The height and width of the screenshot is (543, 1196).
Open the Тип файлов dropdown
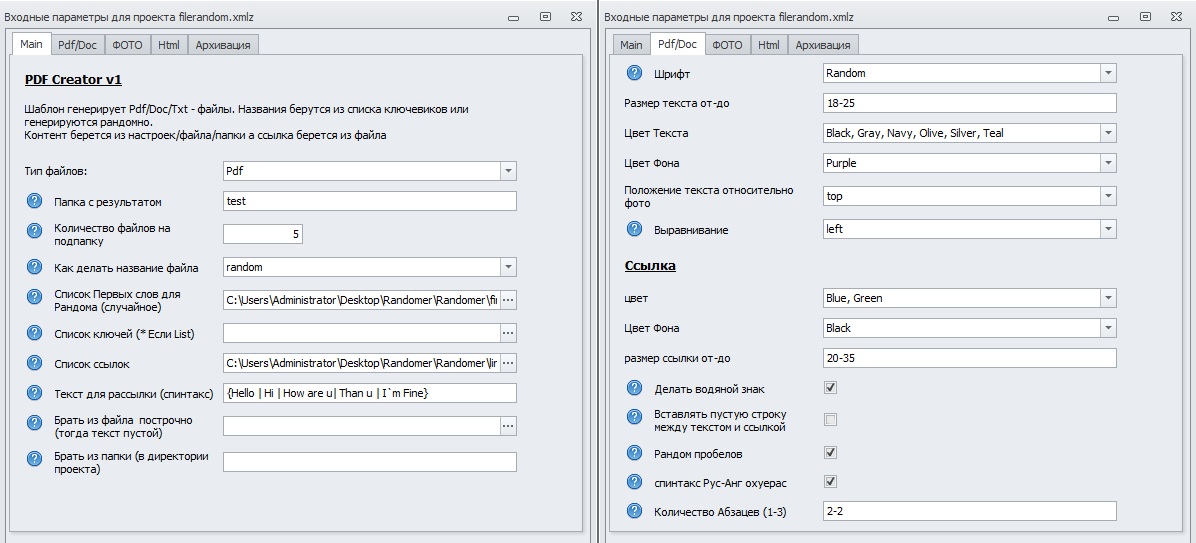click(x=508, y=171)
